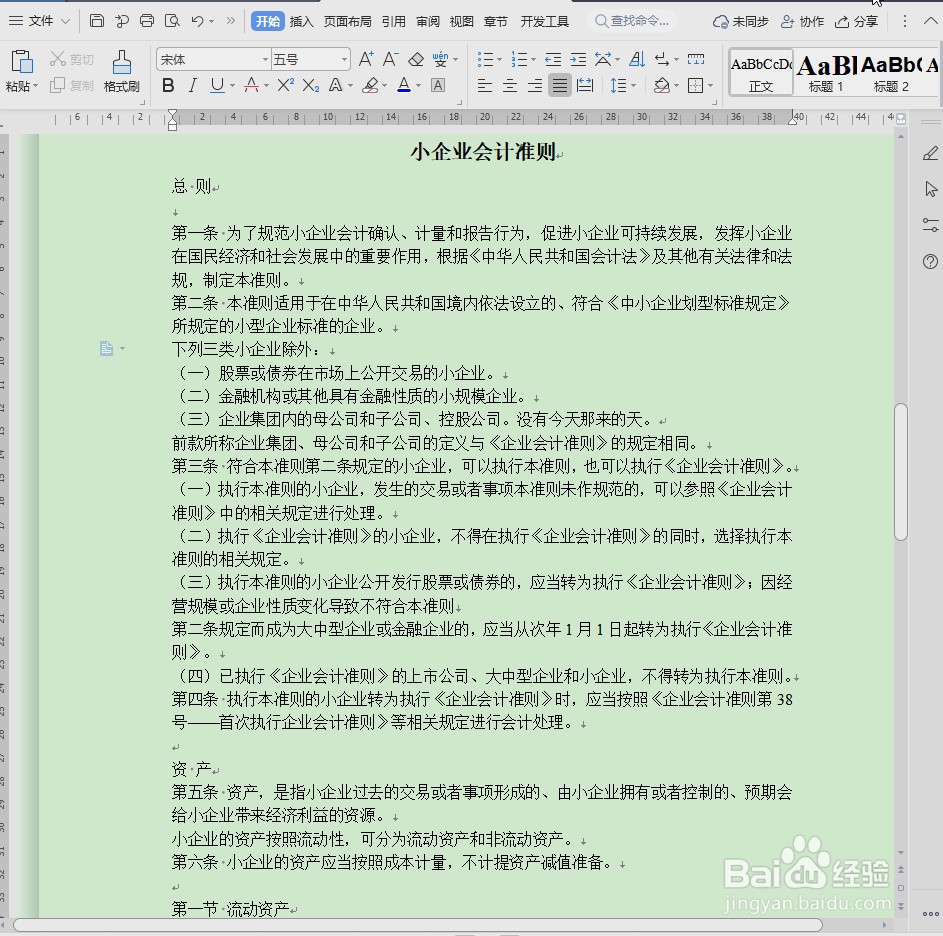The height and width of the screenshot is (936, 943).
Task: Click the Paste clipboard icon
Action: tap(22, 62)
